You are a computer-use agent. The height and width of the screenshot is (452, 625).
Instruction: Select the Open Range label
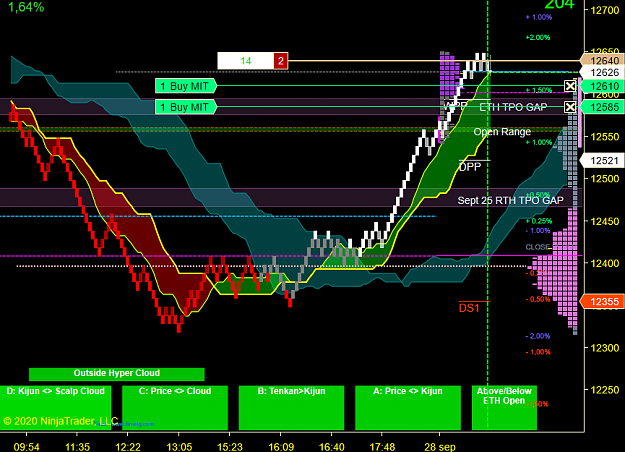click(x=502, y=132)
